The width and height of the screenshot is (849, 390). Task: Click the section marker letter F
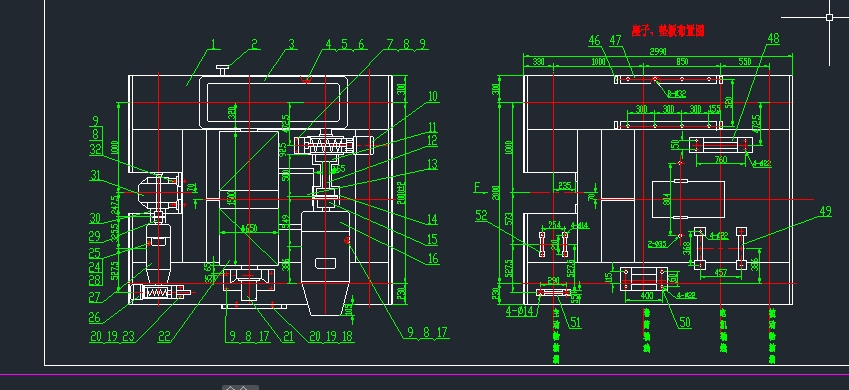(478, 188)
